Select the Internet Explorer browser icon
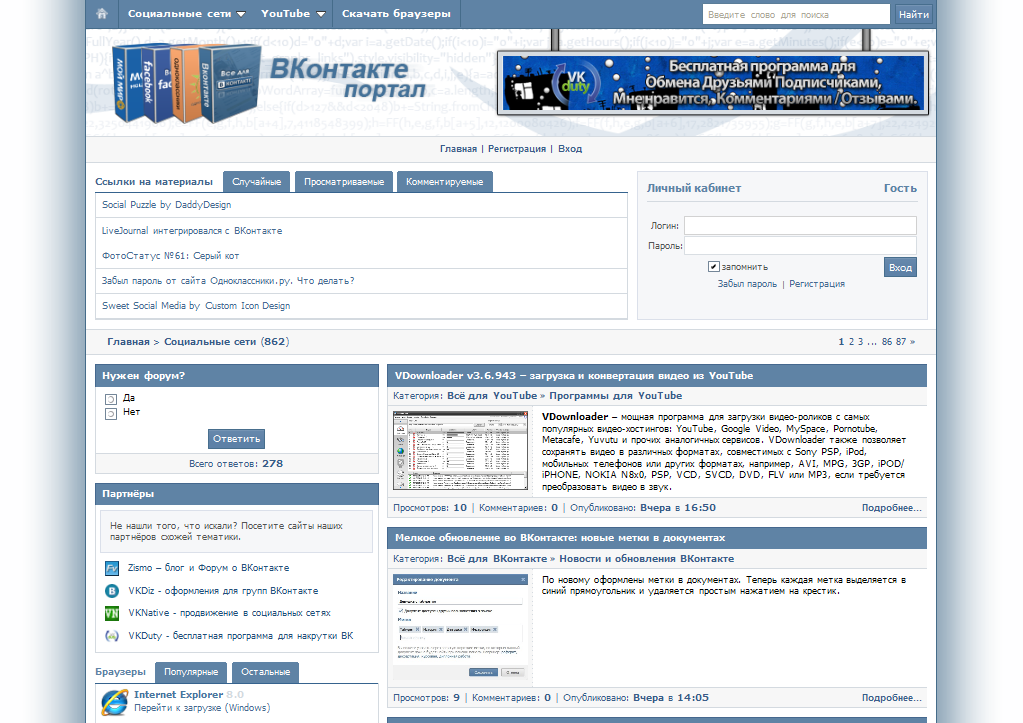Screen dimensions: 1023x723 (x=114, y=702)
